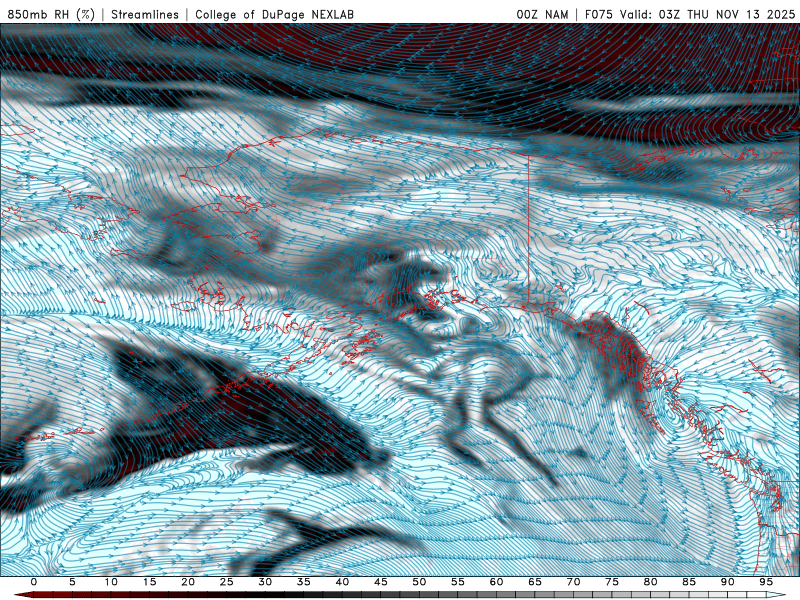Image resolution: width=800 pixels, height=600 pixels.
Task: Select the '95' color scale label
Action: point(766,582)
